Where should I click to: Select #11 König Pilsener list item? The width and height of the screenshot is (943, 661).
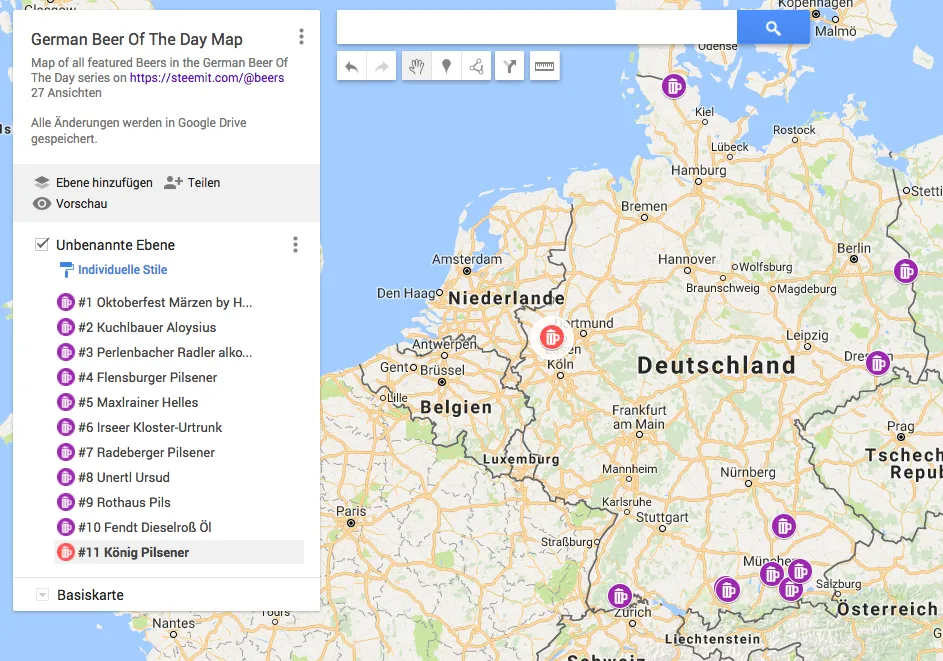click(179, 552)
